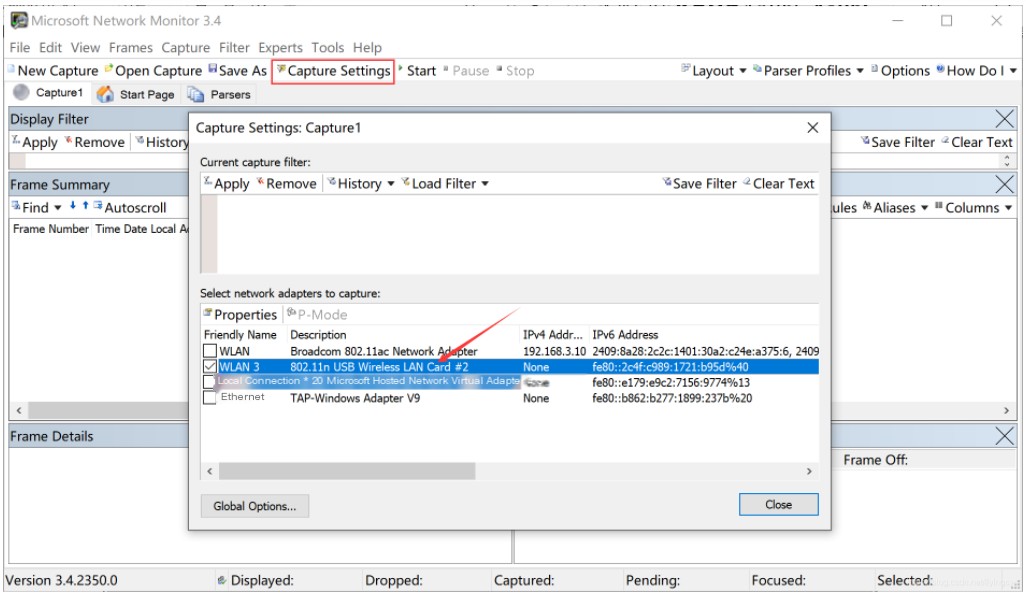The width and height of the screenshot is (1026, 597).
Task: Click the adapter list scroll right arrow
Action: click(809, 471)
